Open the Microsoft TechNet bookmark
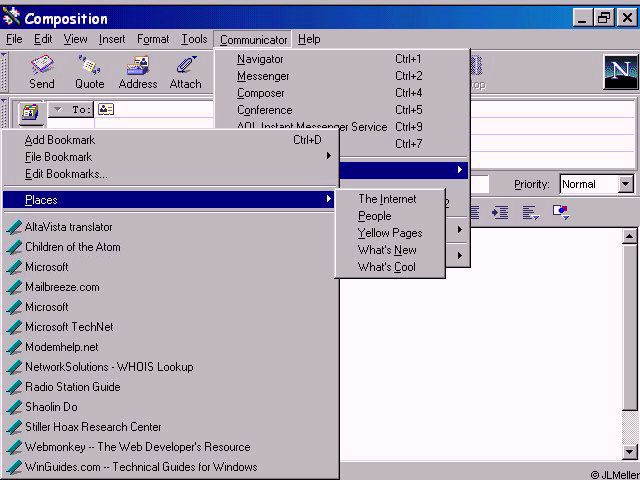The image size is (640, 480). click(x=171, y=327)
